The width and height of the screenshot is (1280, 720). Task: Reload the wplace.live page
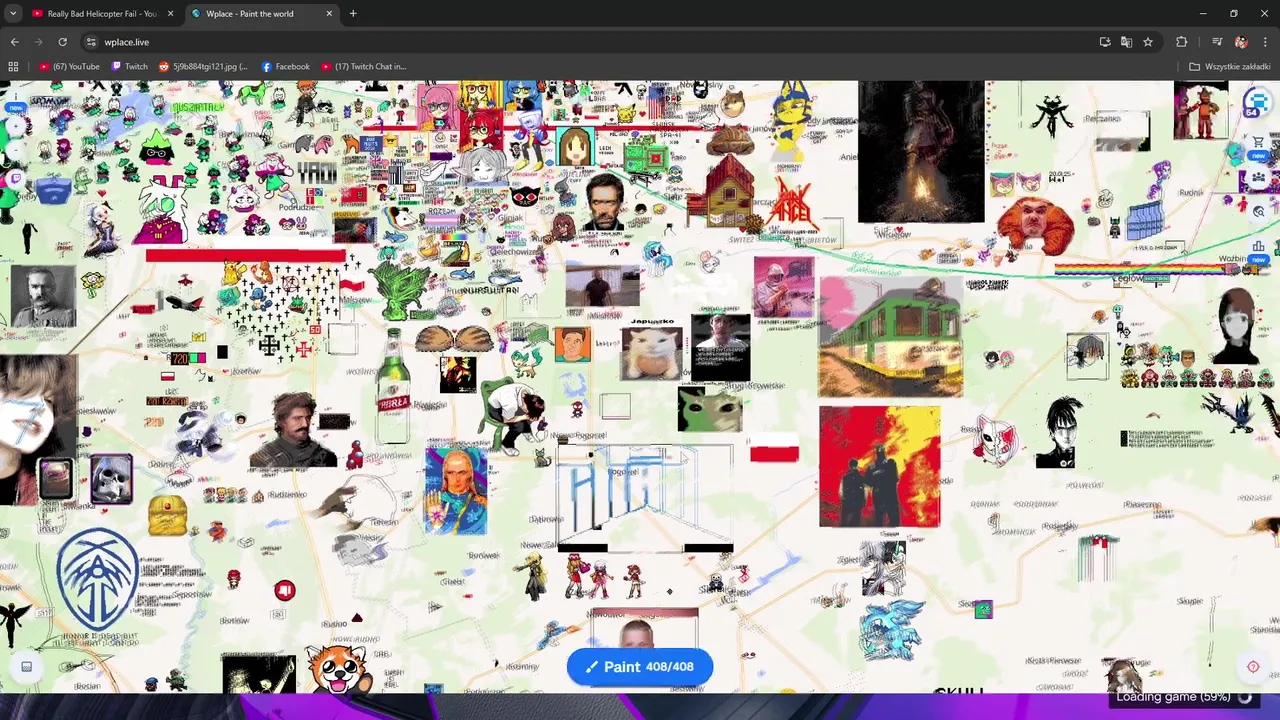click(x=62, y=42)
